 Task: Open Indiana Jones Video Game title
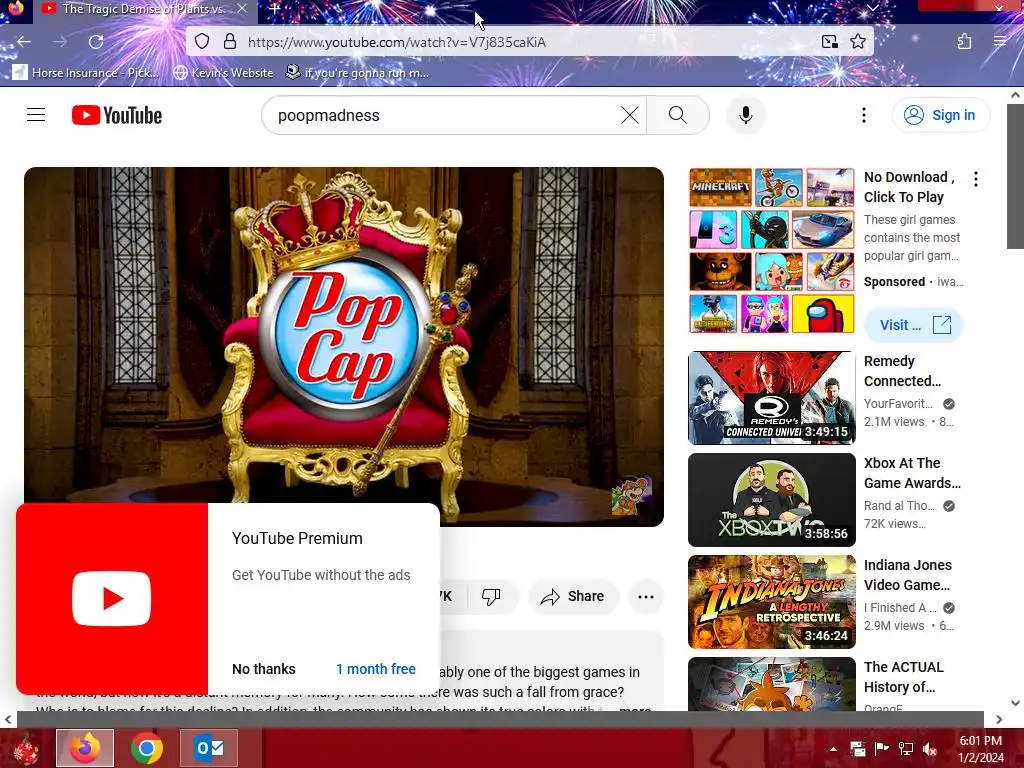tap(908, 575)
